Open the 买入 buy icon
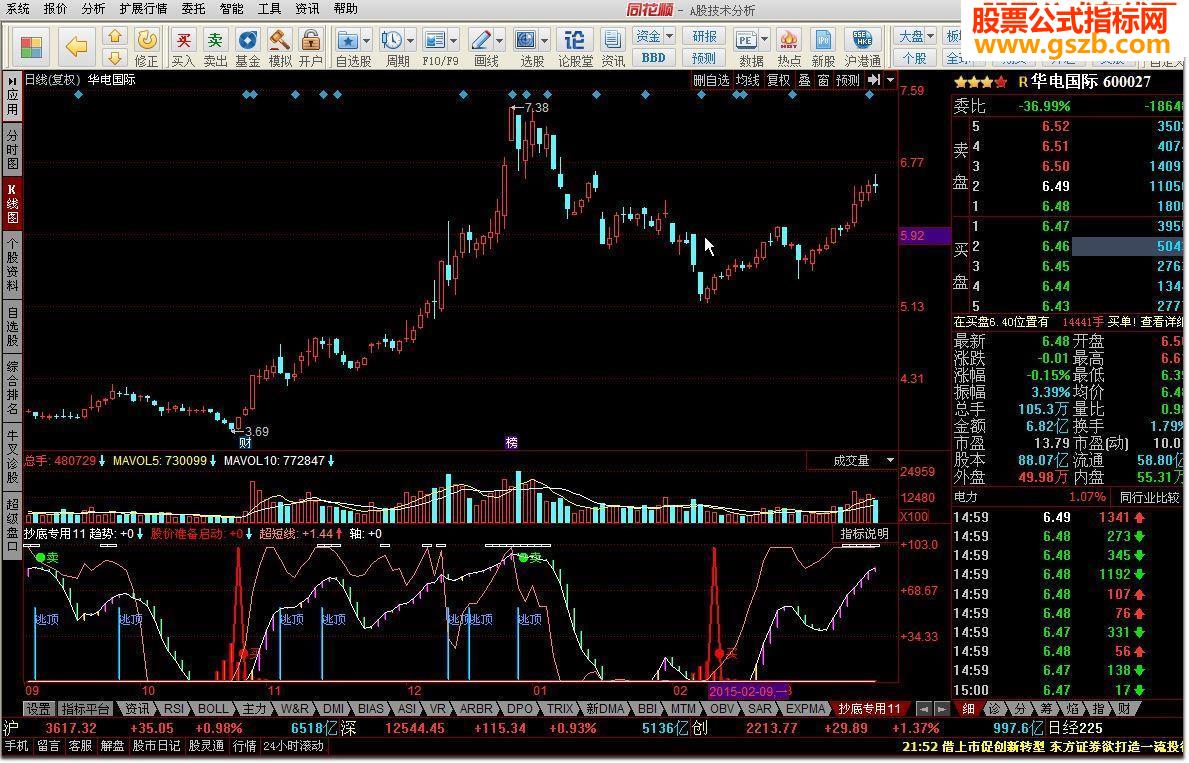The width and height of the screenshot is (1189, 763). (183, 47)
